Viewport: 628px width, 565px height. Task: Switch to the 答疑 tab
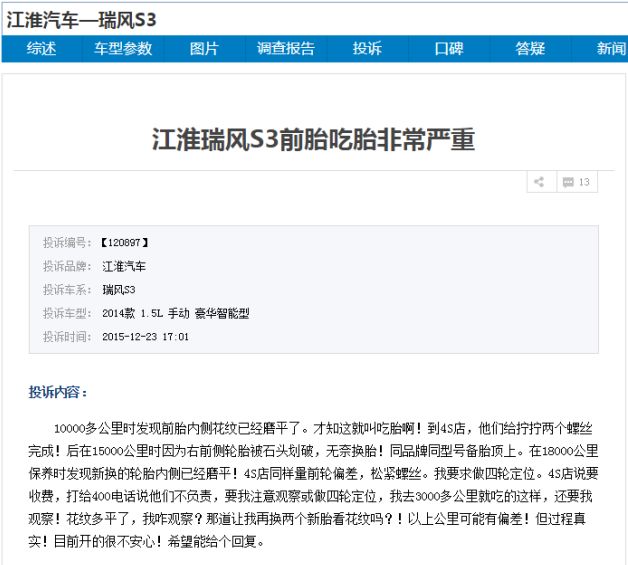(530, 49)
